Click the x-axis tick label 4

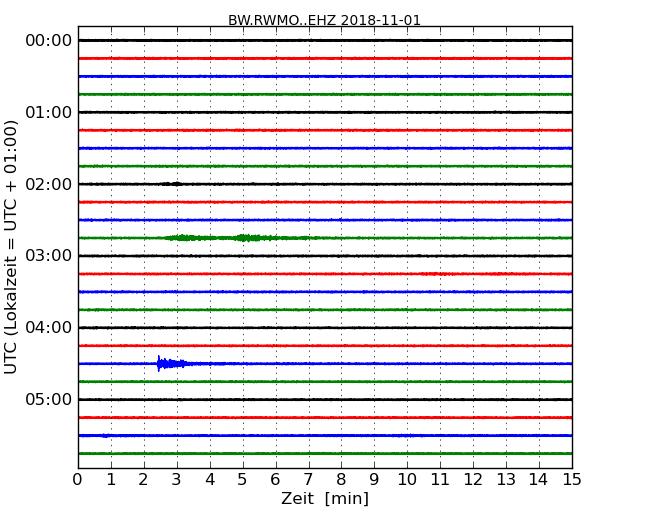[x=209, y=480]
